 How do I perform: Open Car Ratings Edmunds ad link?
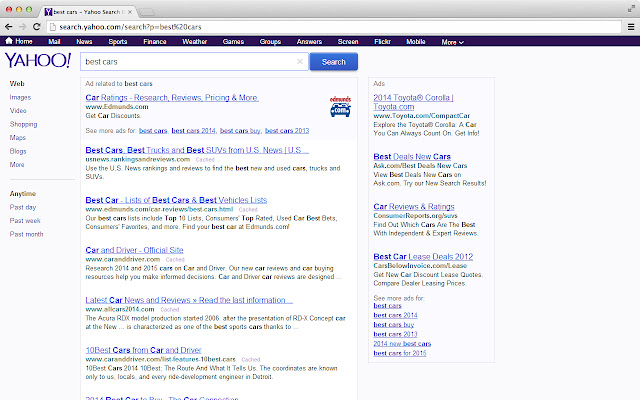[x=172, y=98]
